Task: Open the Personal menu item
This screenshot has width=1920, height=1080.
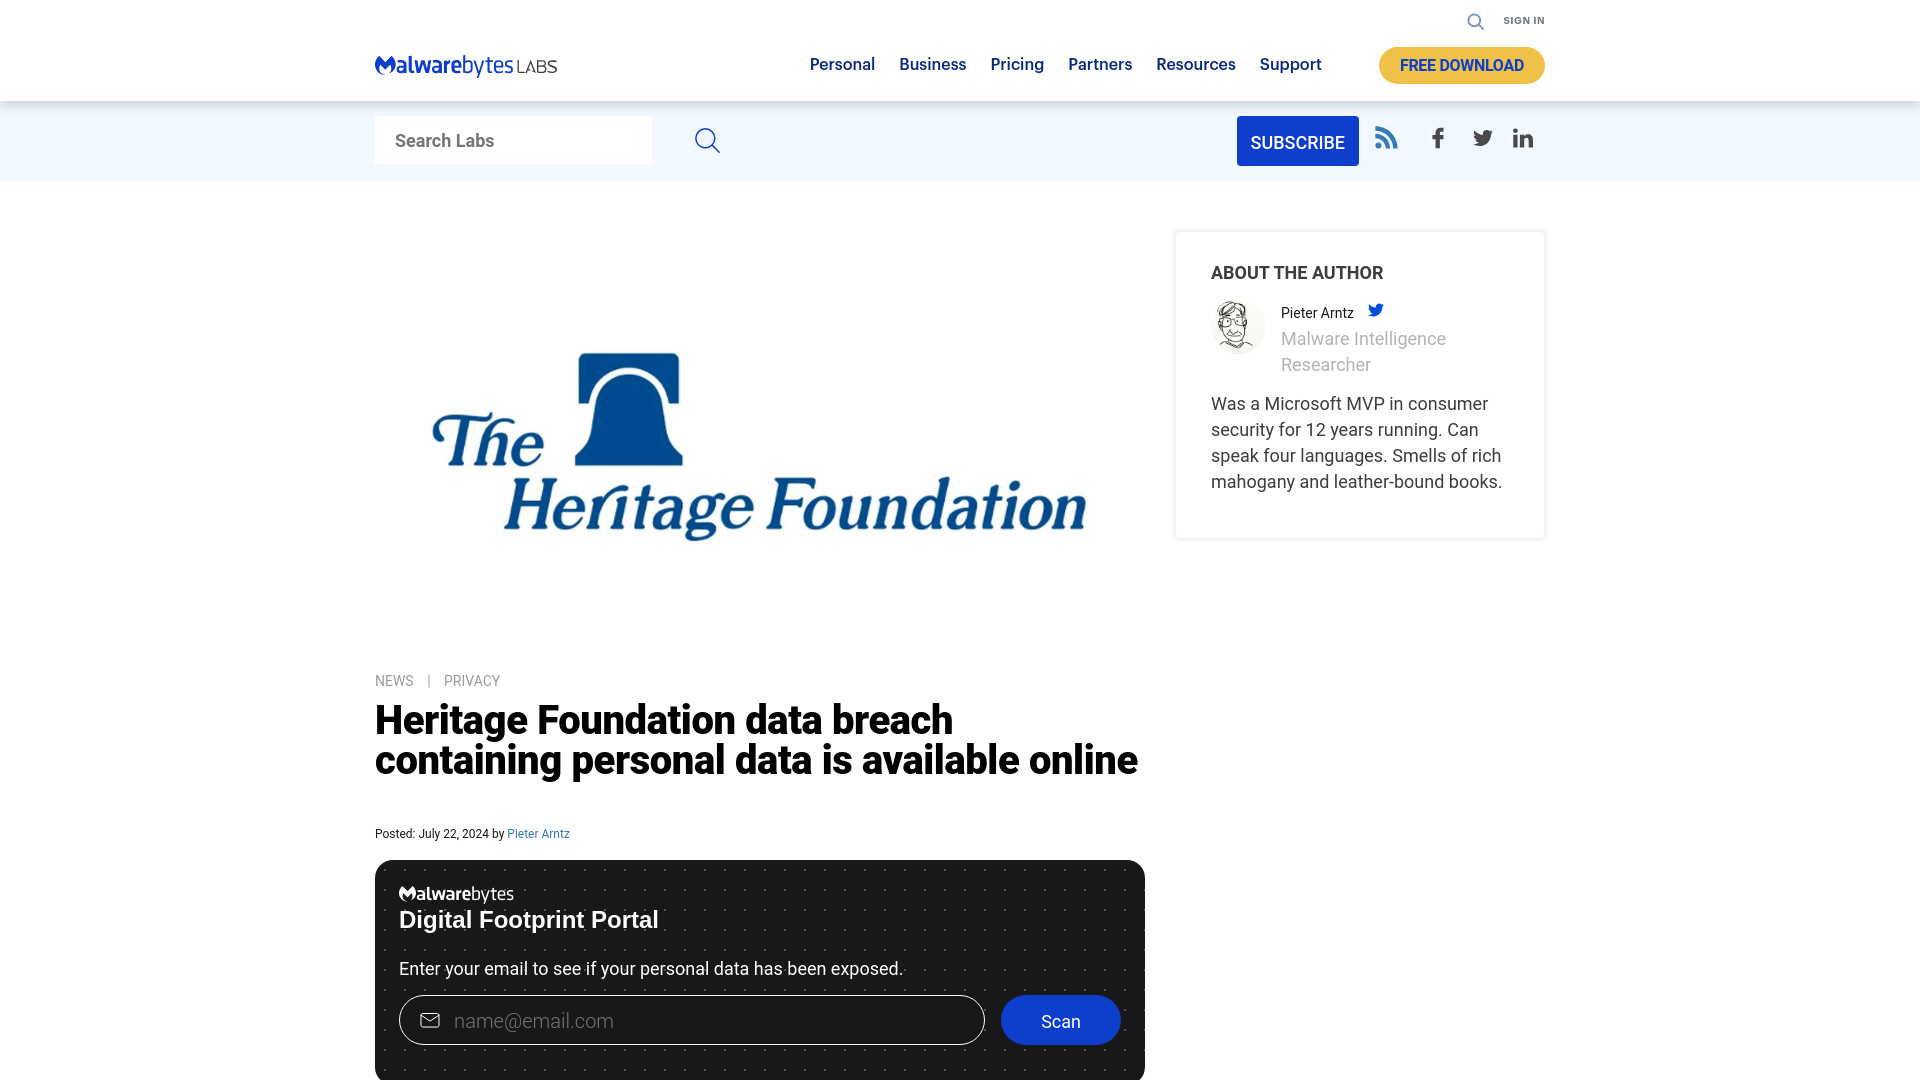Action: [841, 63]
